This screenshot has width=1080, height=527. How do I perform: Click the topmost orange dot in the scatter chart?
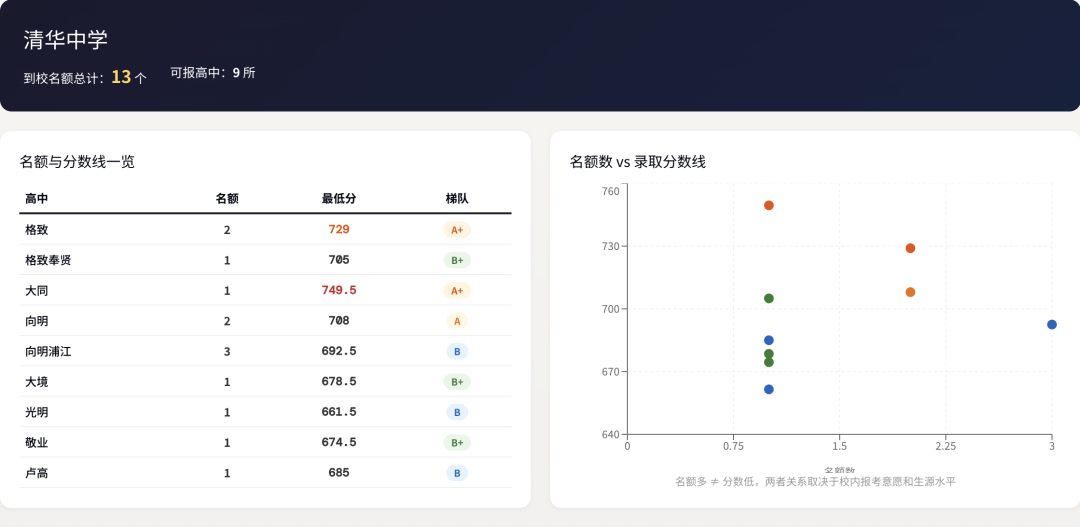pos(769,205)
